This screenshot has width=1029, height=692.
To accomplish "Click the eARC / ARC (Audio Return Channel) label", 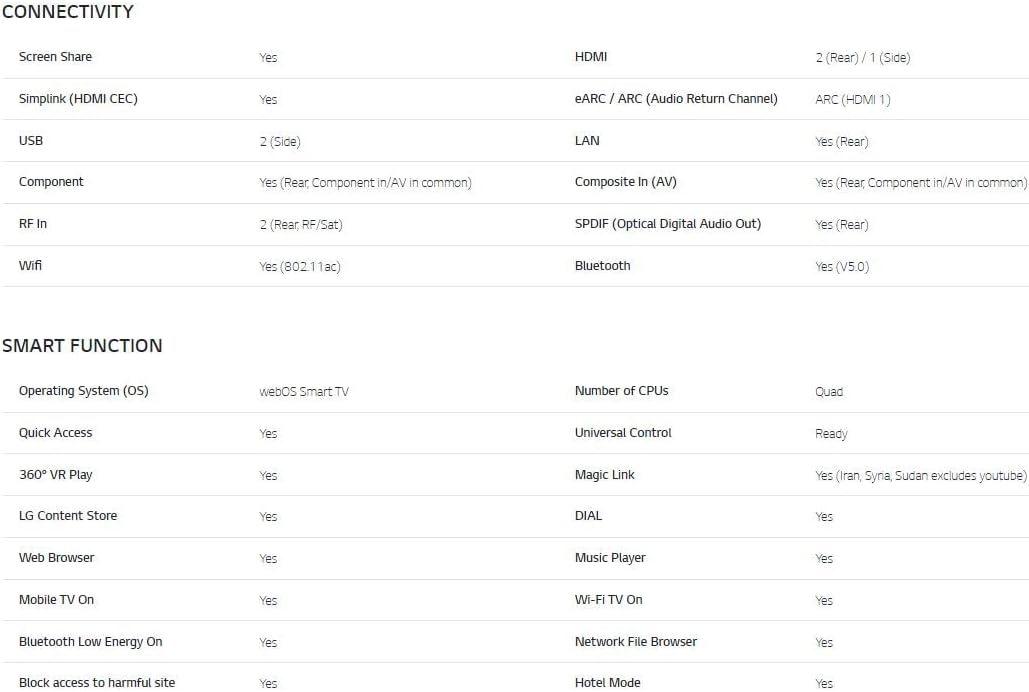I will pyautogui.click(x=676, y=99).
